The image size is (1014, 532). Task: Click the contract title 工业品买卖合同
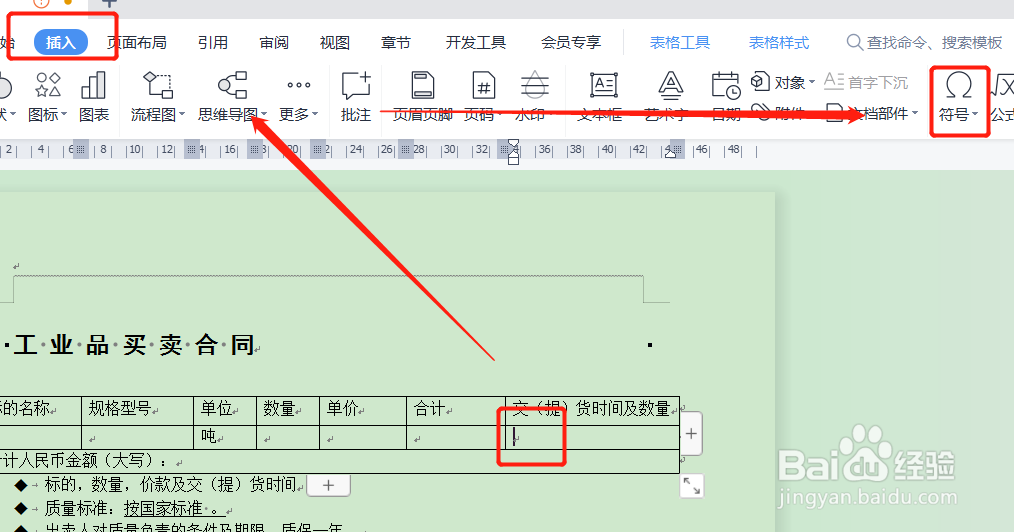pos(133,345)
